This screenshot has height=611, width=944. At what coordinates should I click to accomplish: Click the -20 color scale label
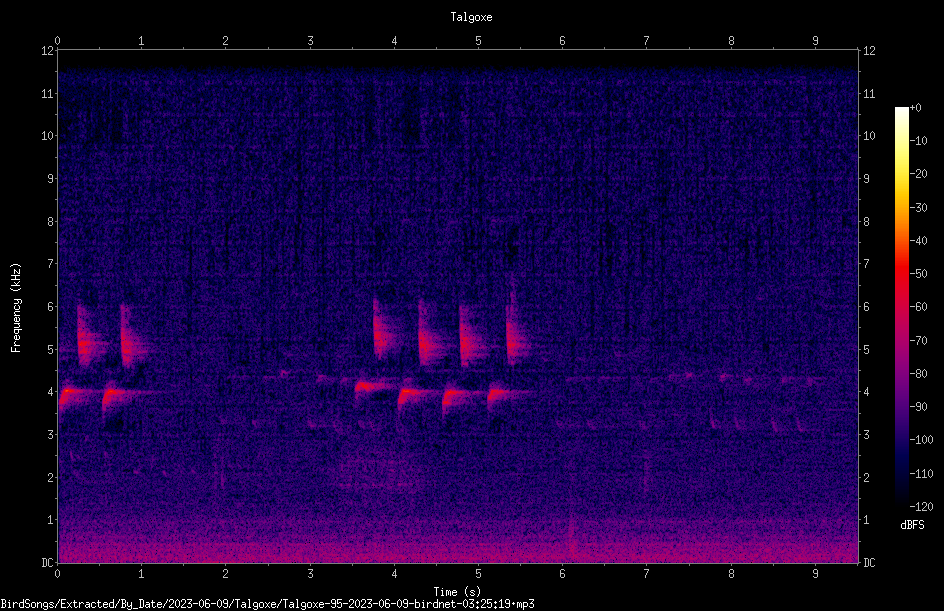[x=918, y=174]
